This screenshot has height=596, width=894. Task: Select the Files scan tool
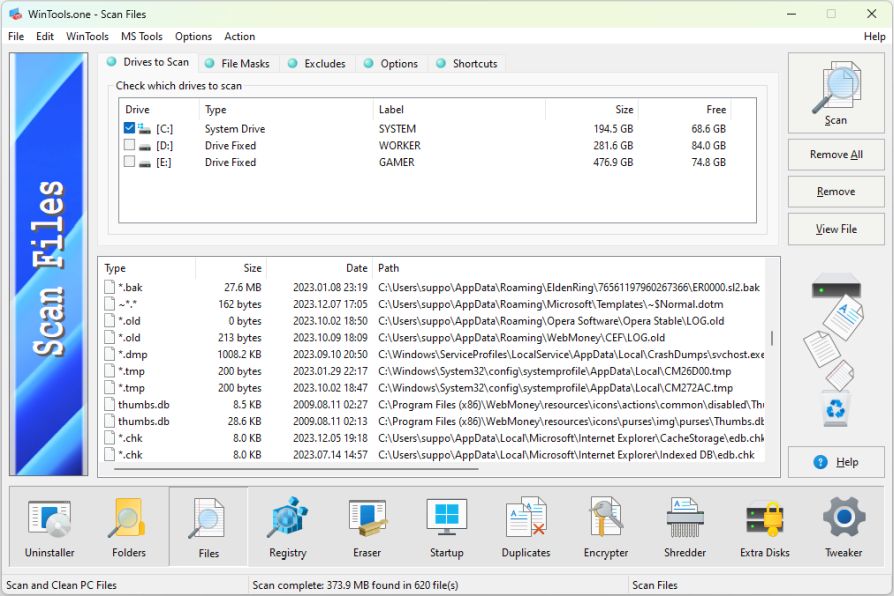(209, 526)
